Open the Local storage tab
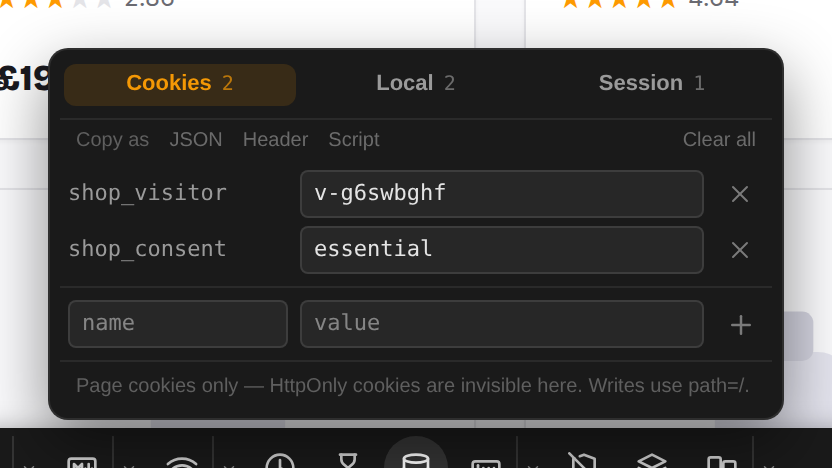The height and width of the screenshot is (468, 832). [415, 83]
